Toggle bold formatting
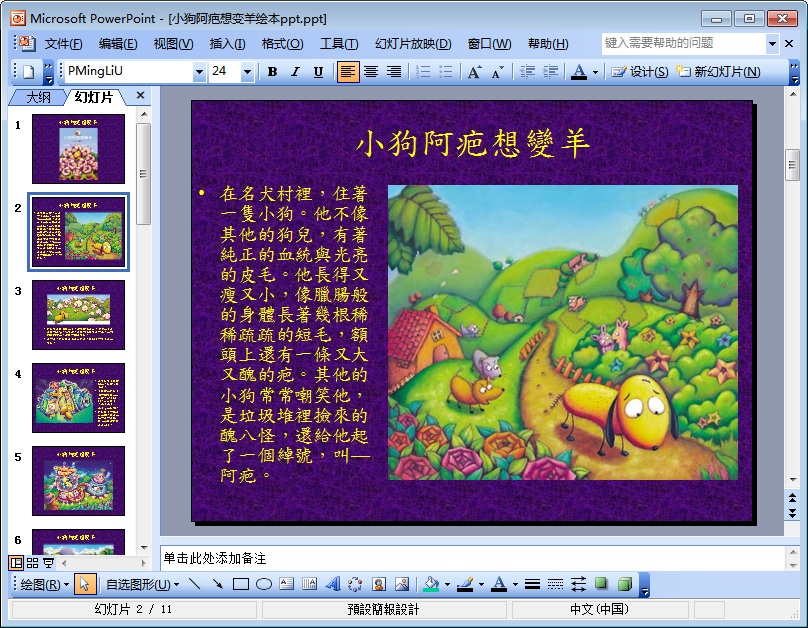 273,72
